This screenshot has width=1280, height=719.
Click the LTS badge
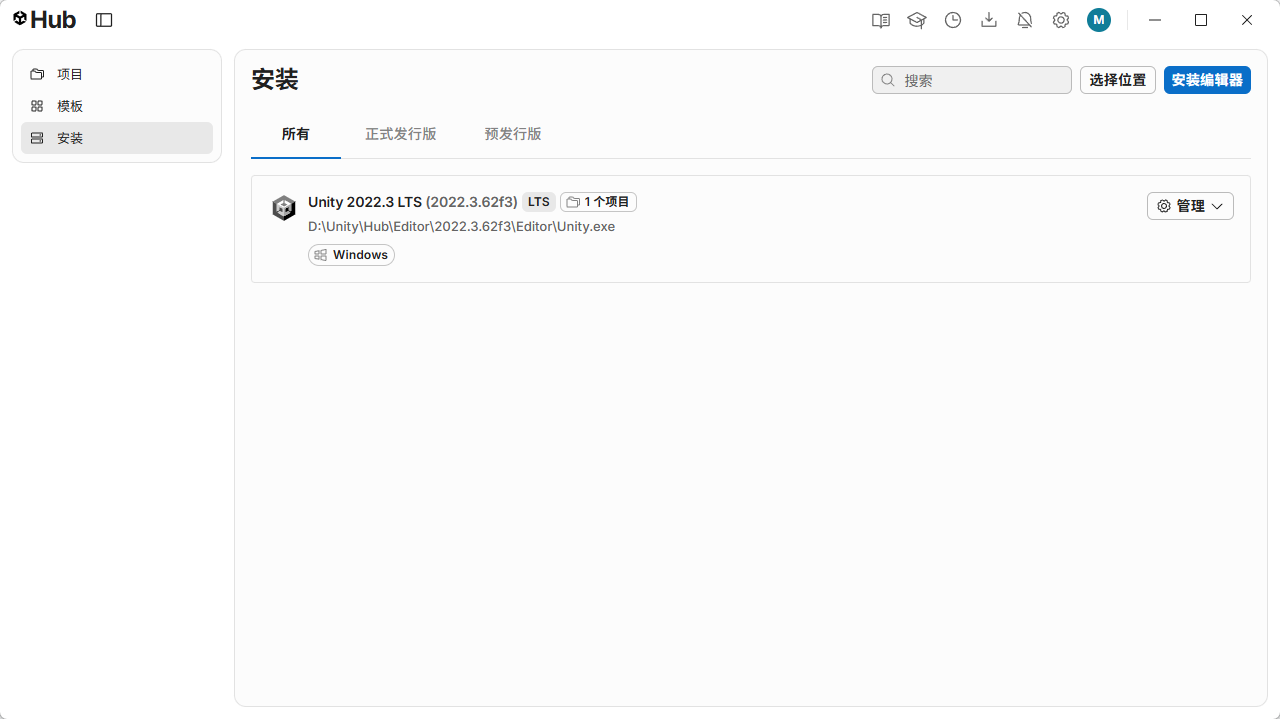(539, 202)
